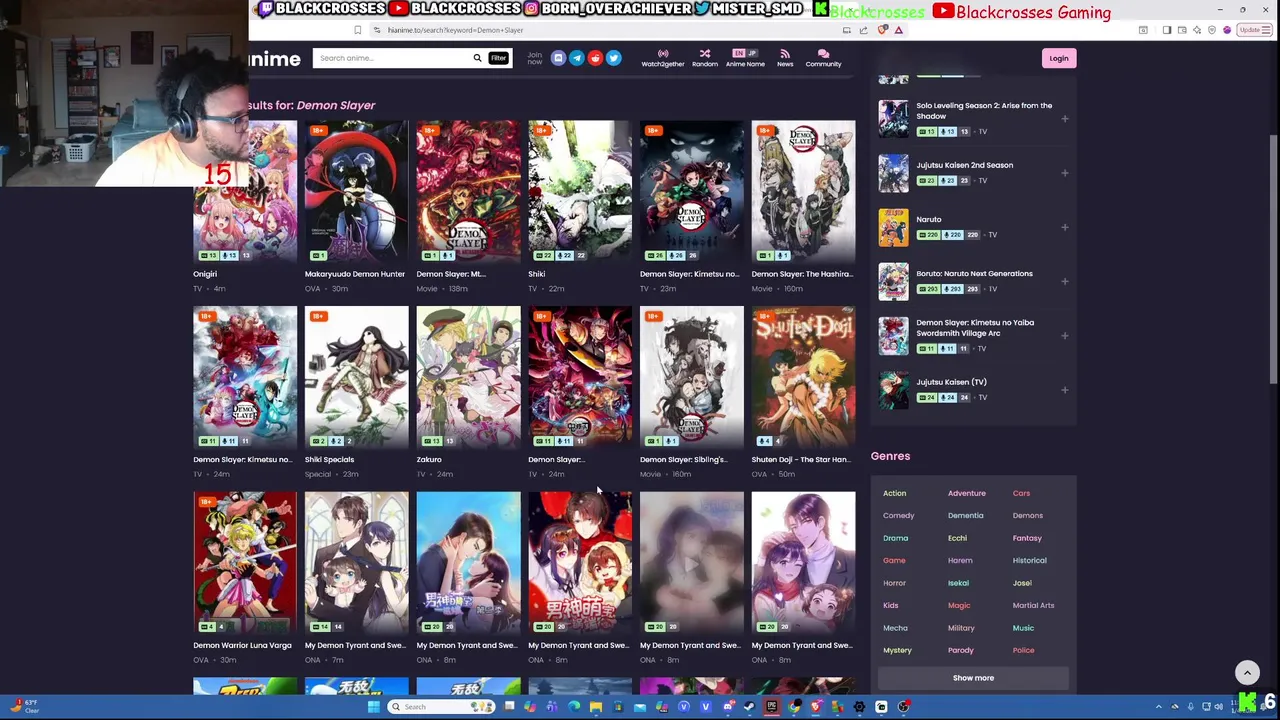Open Onigiri anime thumbnail
The height and width of the screenshot is (720, 1280).
click(245, 191)
